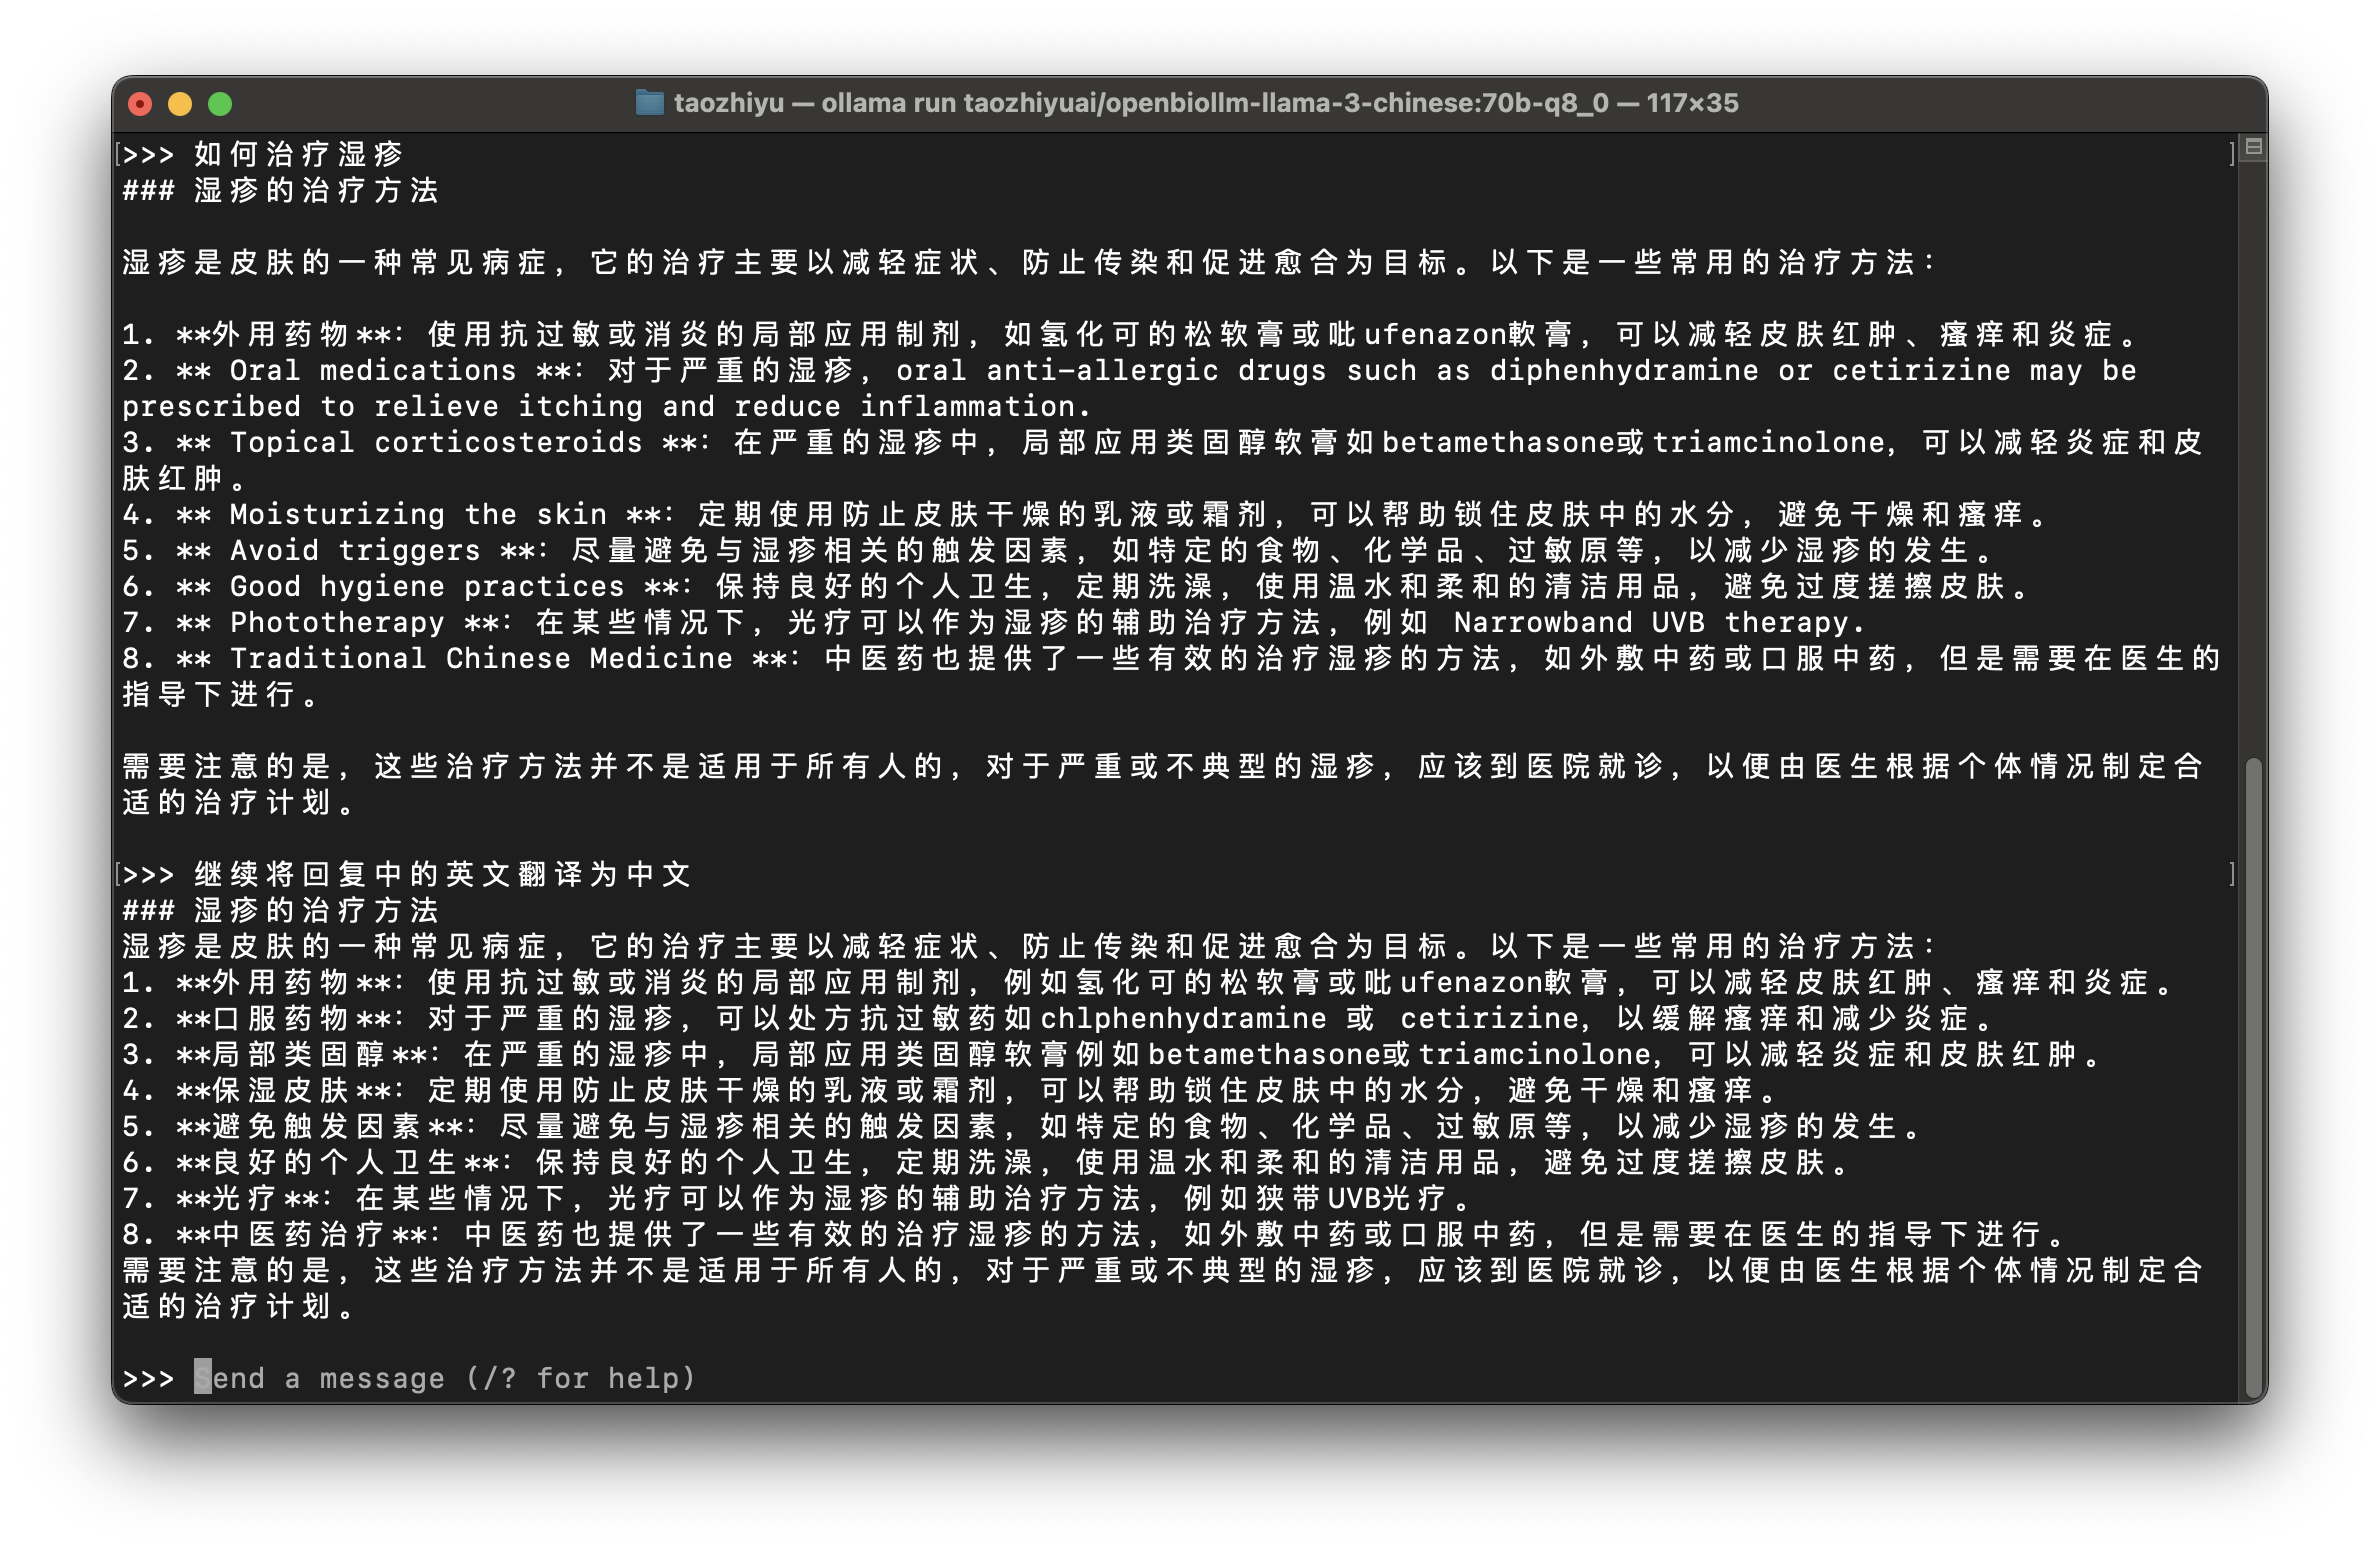Click 'Topical corticosteroids' text in item 3
2380x1552 pixels.
click(436, 442)
